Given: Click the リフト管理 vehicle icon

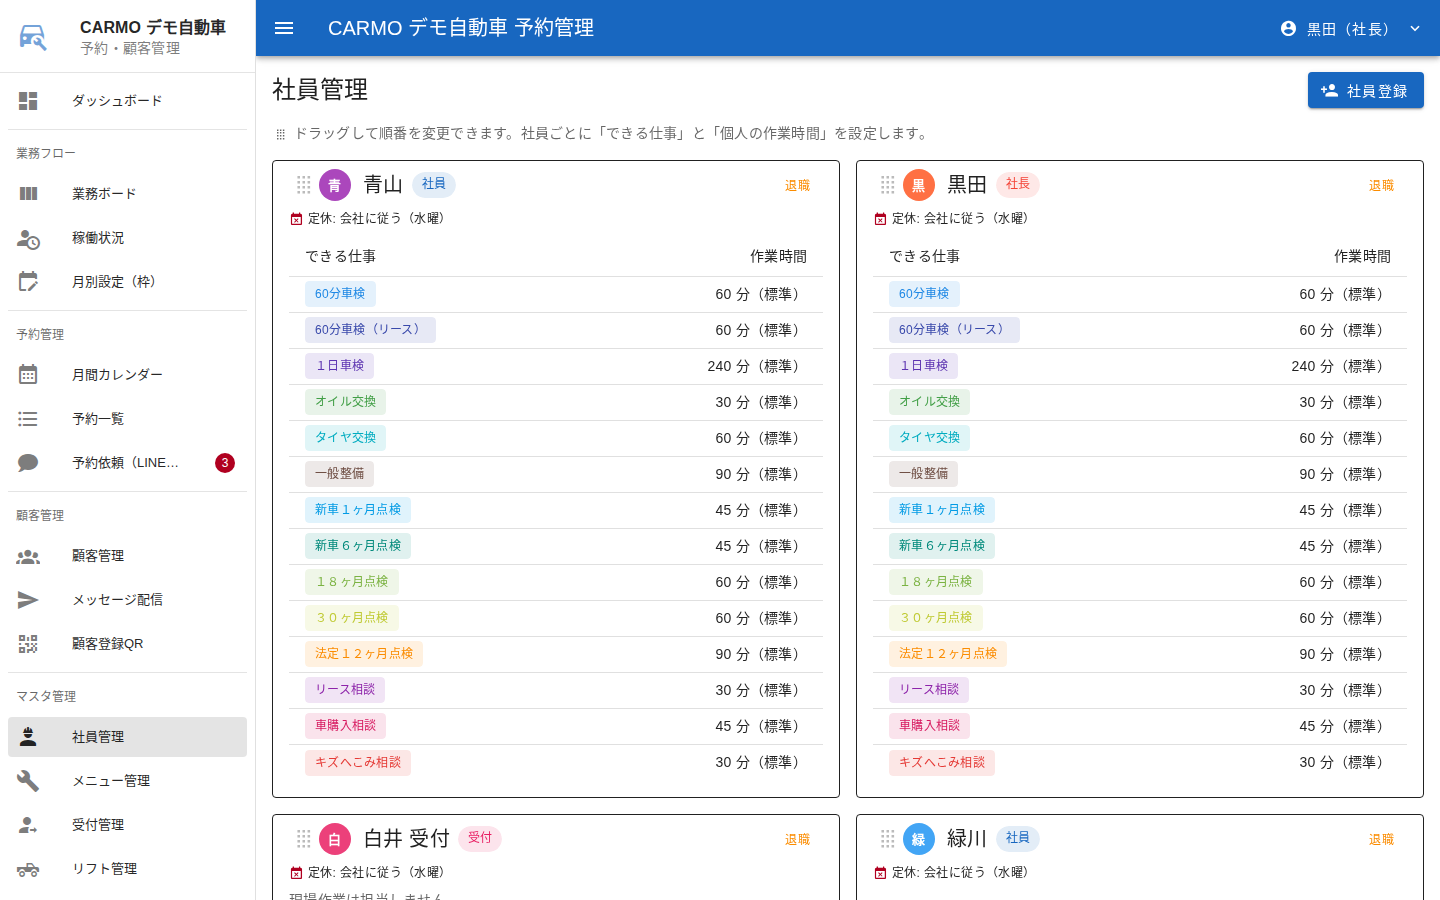Looking at the screenshot, I should click(x=28, y=869).
